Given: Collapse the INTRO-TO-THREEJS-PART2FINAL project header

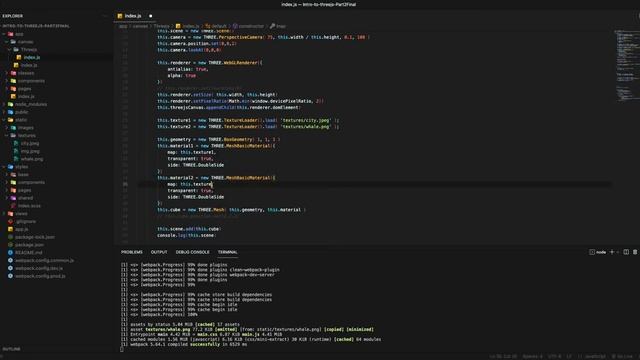Looking at the screenshot, I should point(36,26).
